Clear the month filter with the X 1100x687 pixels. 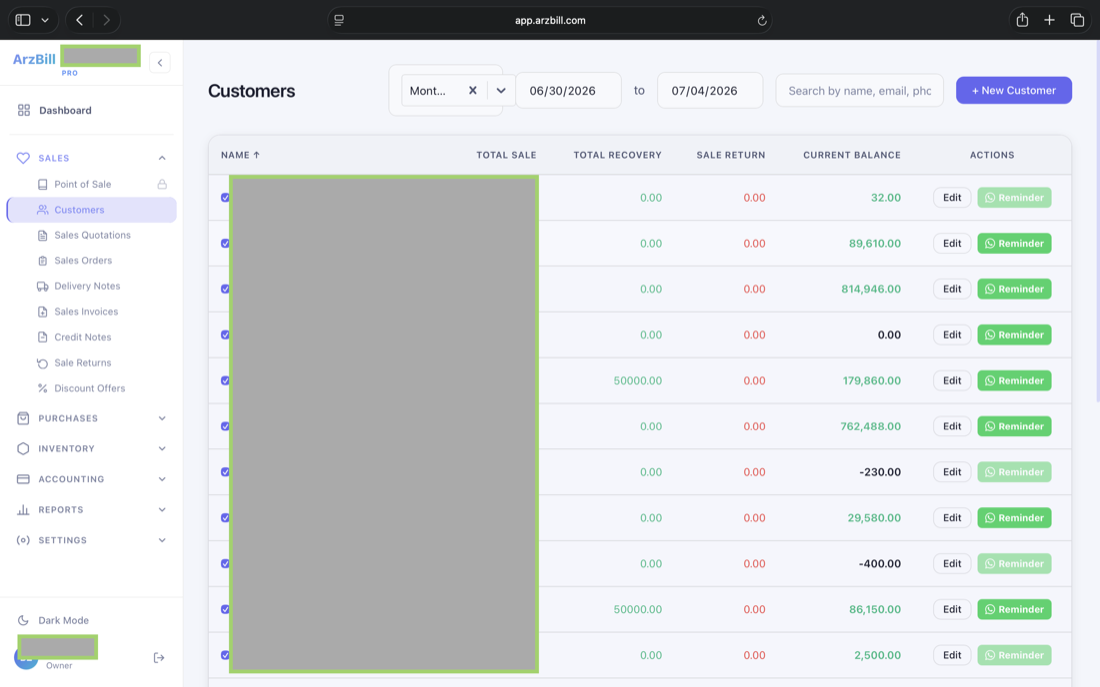(x=473, y=91)
